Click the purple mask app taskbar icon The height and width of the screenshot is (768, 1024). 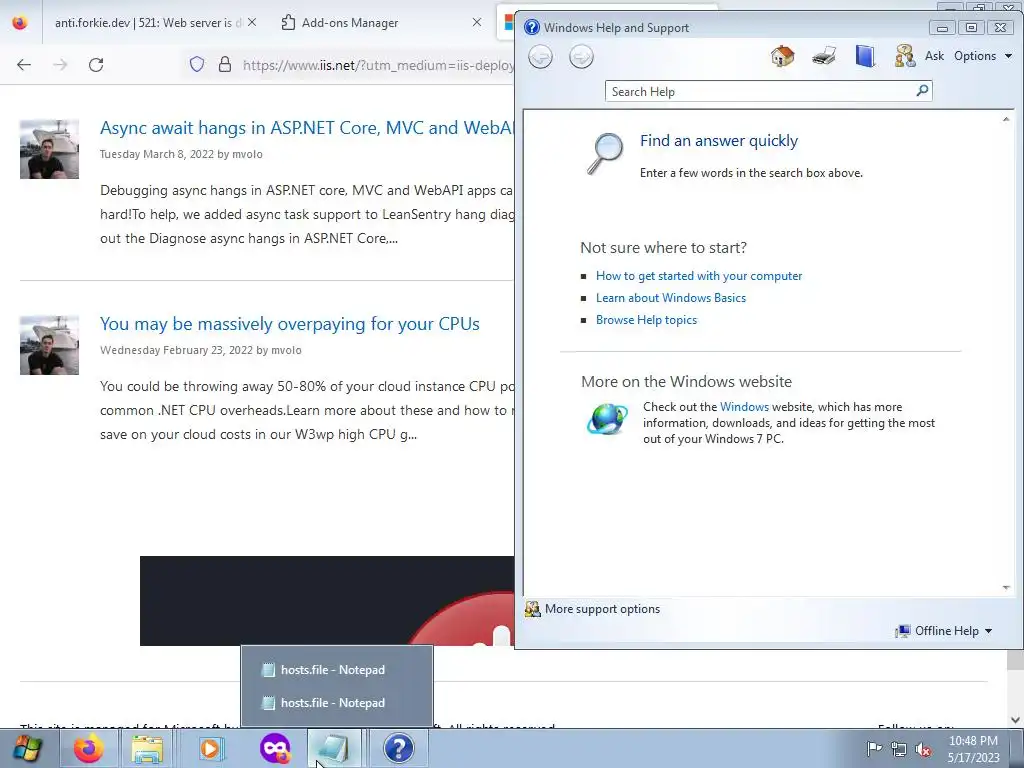(x=274, y=748)
